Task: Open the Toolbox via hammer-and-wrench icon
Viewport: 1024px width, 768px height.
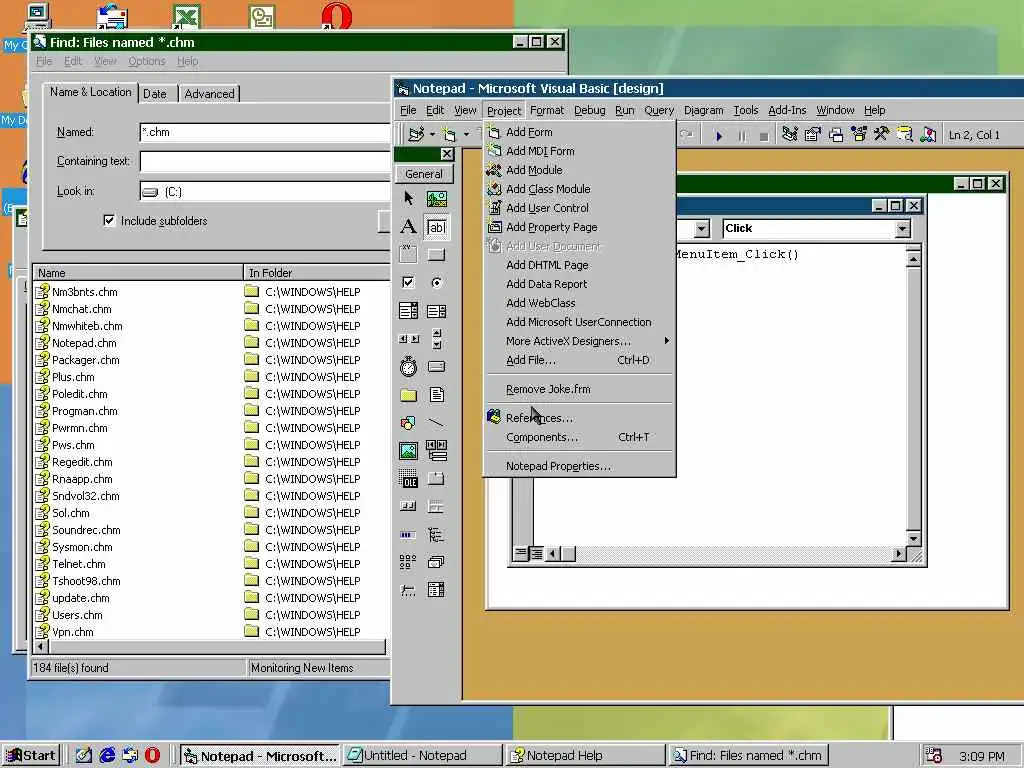Action: pyautogui.click(x=882, y=135)
